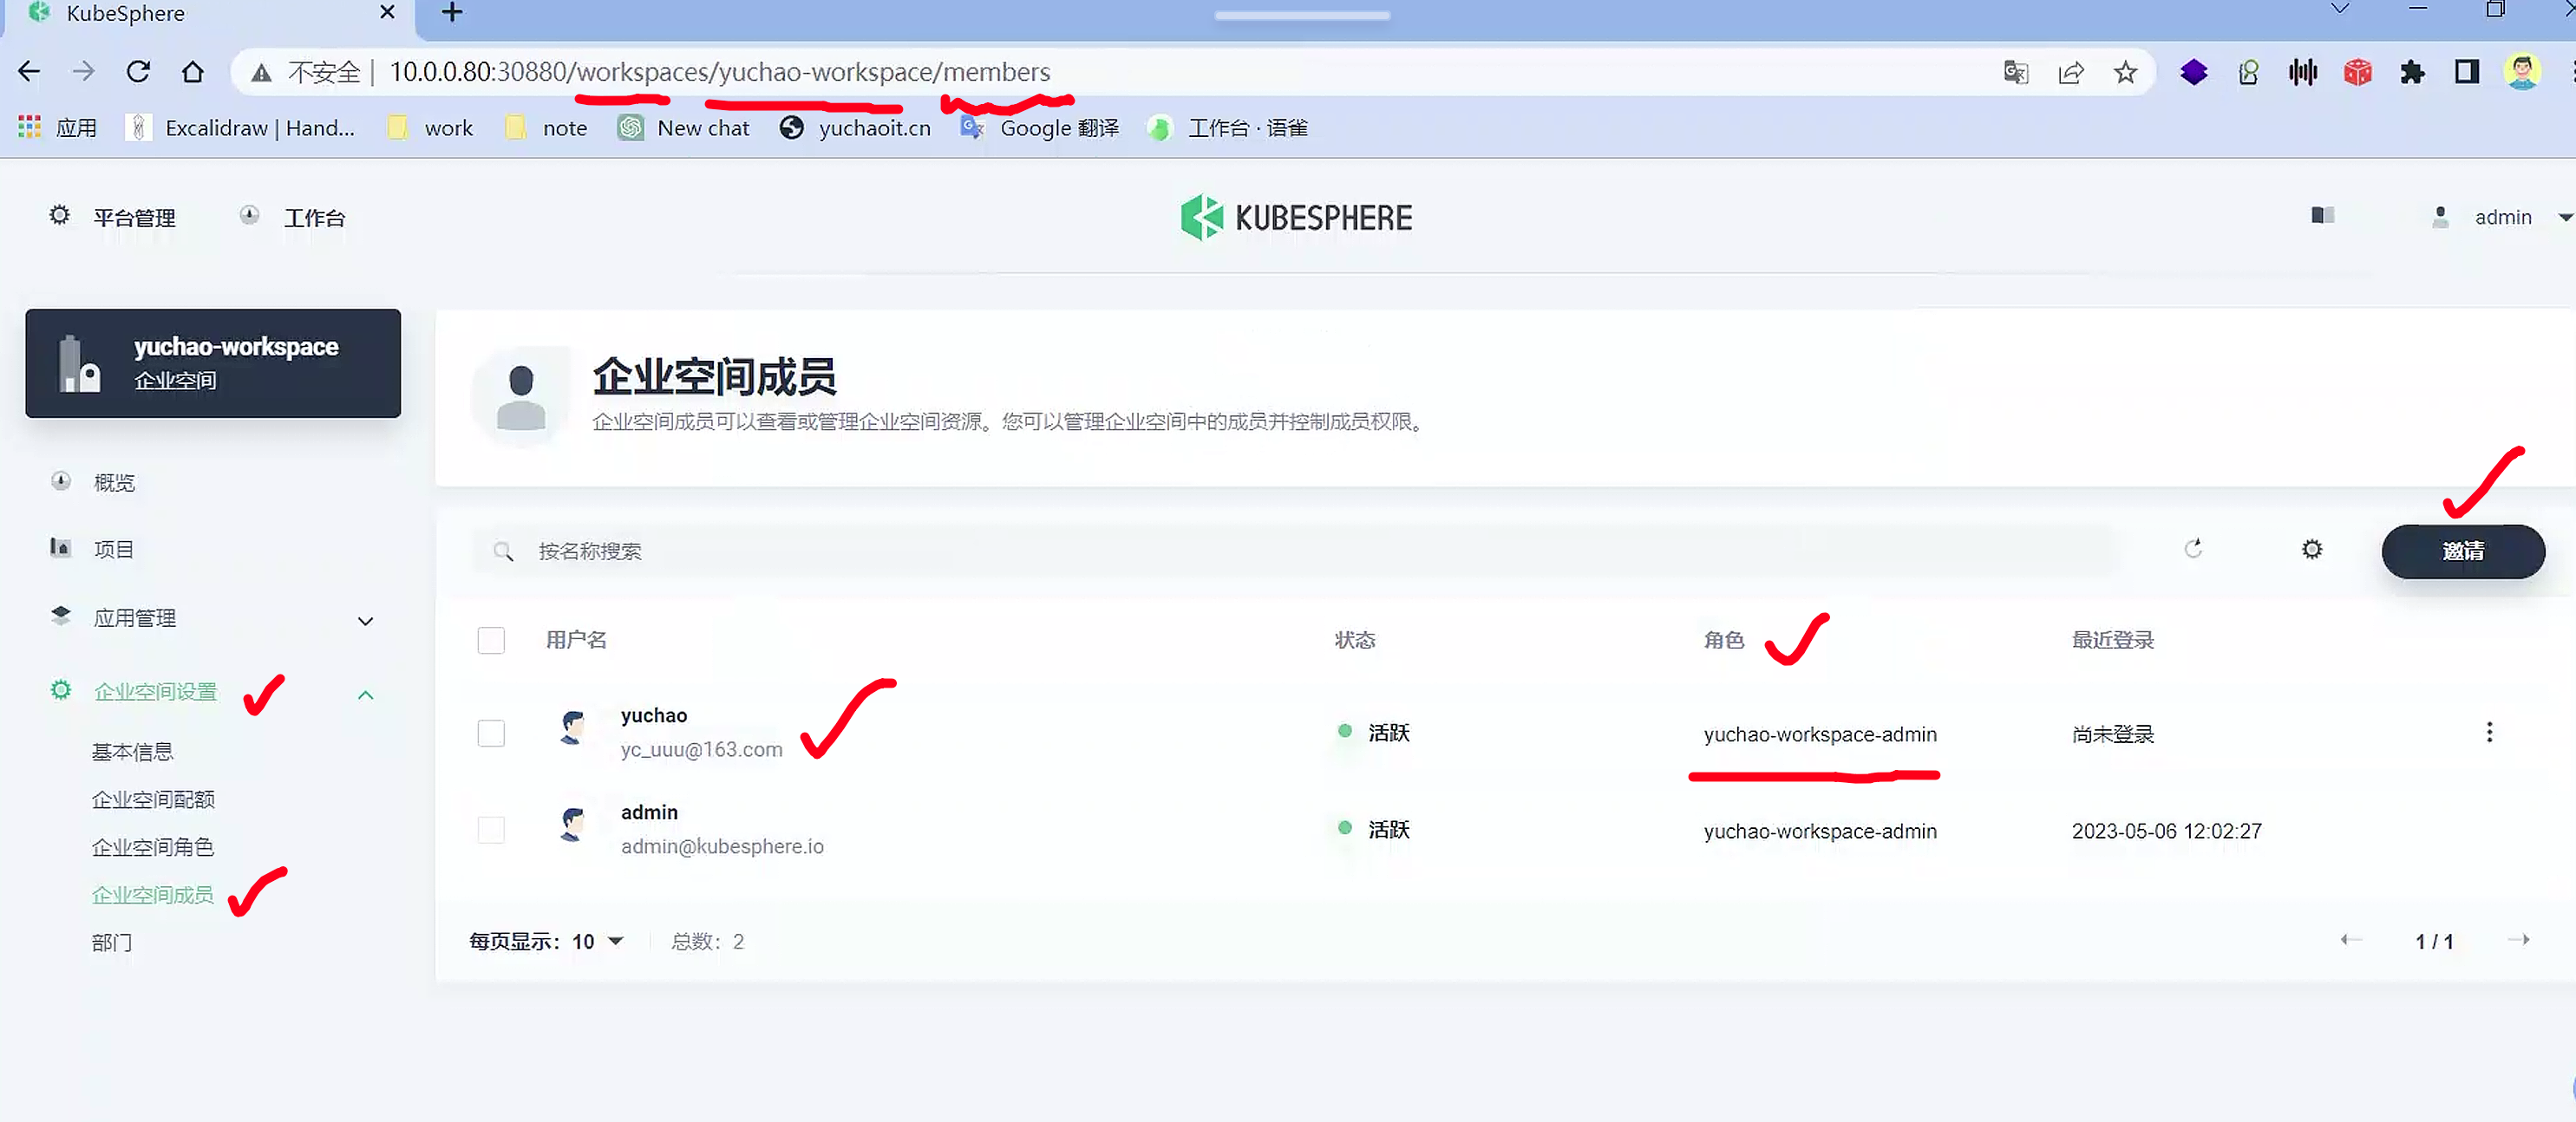
Task: Click the browser extensions puzzle icon
Action: click(x=2412, y=72)
